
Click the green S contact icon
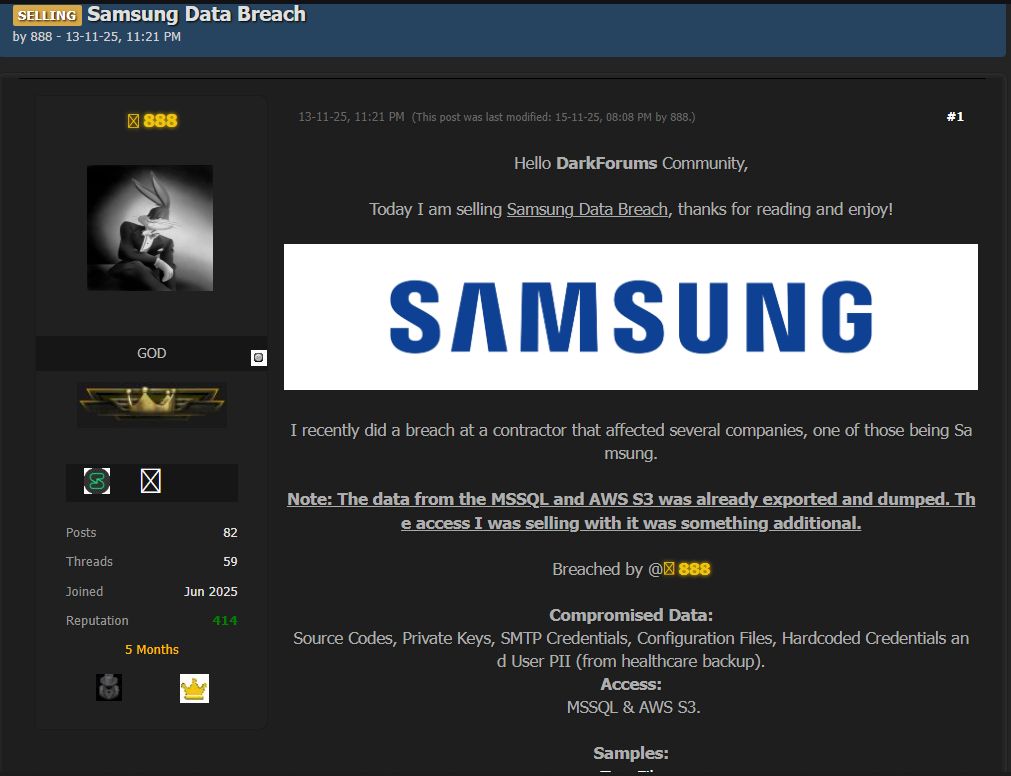(97, 481)
